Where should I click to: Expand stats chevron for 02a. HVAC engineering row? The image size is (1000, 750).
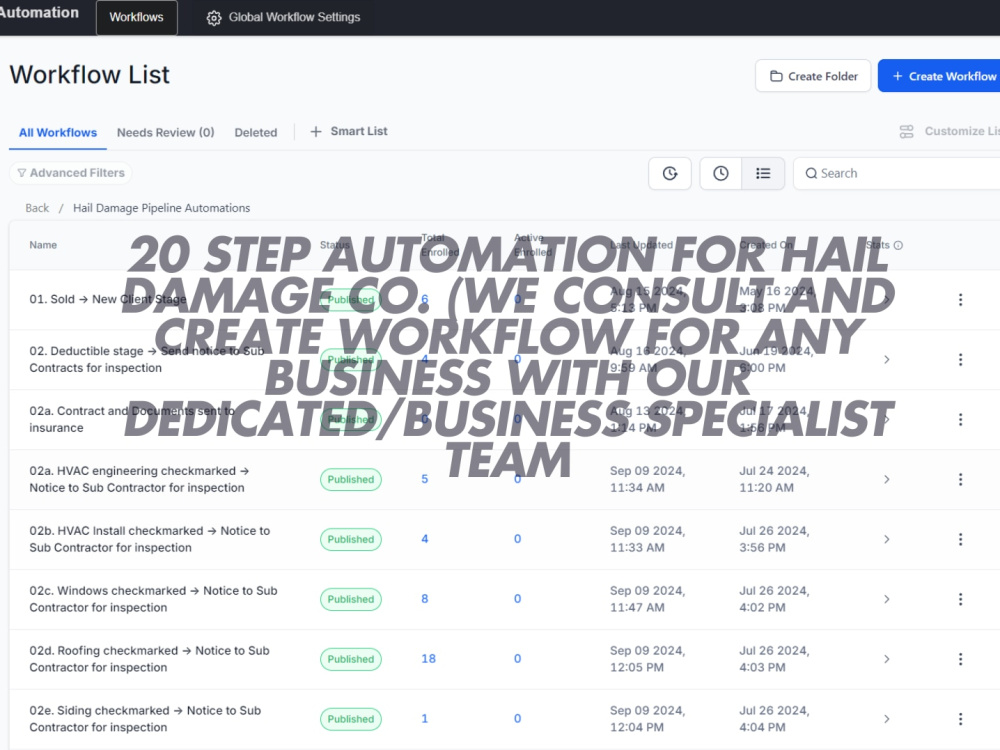[x=886, y=480]
